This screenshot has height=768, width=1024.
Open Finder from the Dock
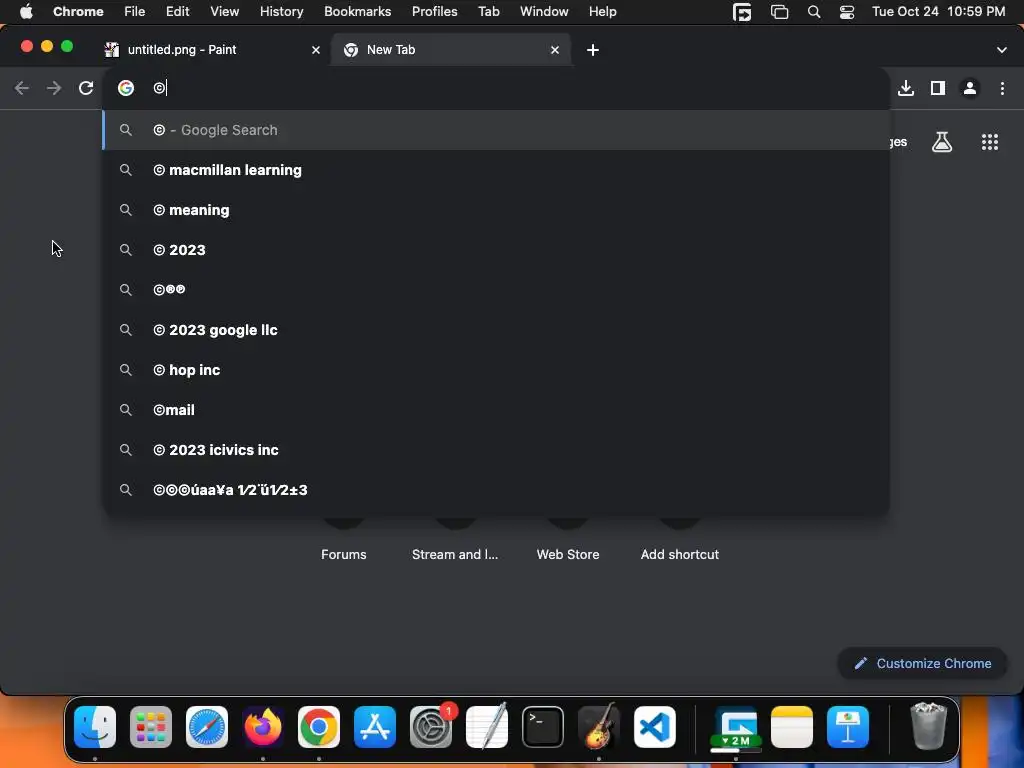pyautogui.click(x=95, y=727)
